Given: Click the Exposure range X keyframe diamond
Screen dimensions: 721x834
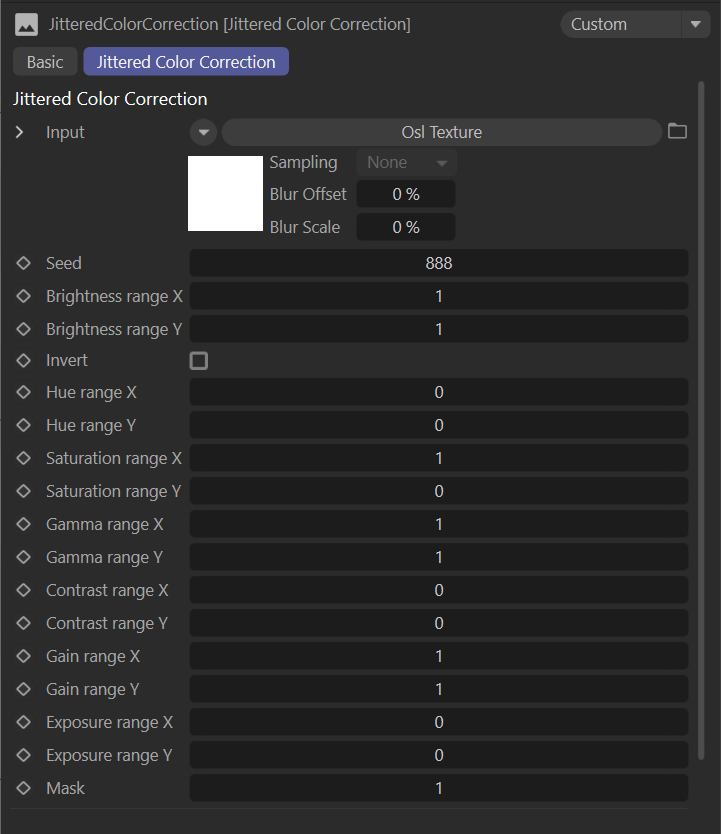Looking at the screenshot, I should [24, 722].
